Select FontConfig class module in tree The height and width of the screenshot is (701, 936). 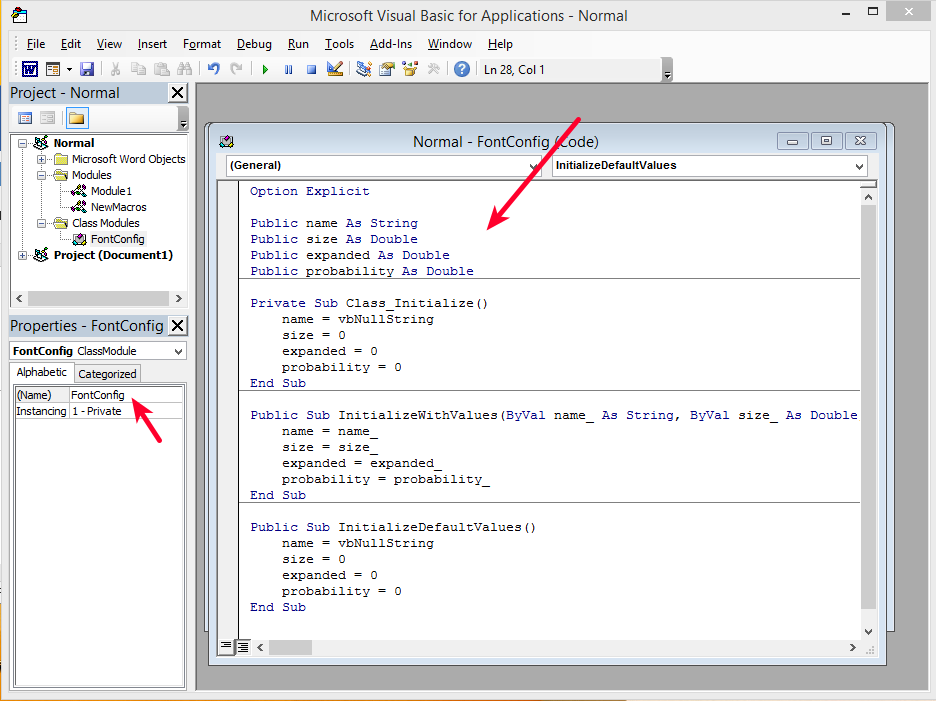coord(117,239)
